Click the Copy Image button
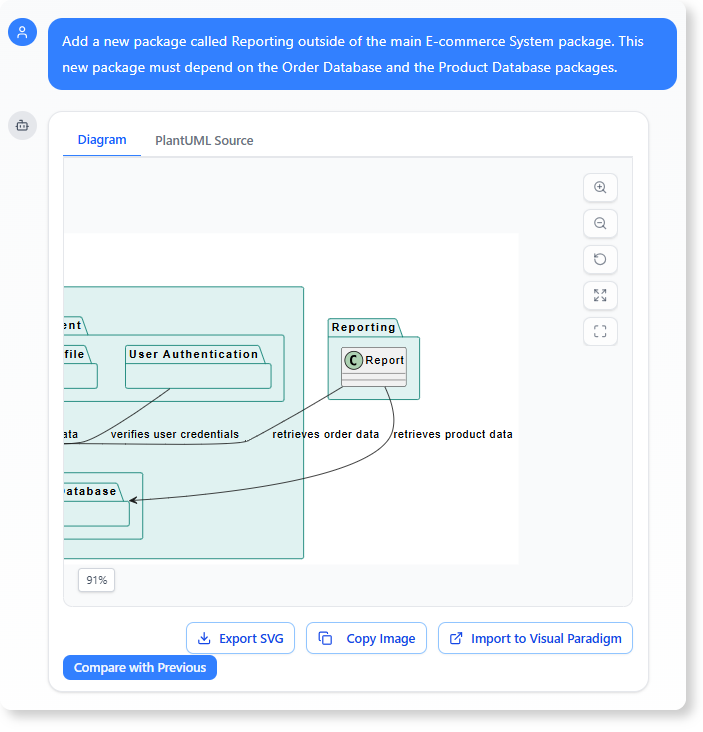 pyautogui.click(x=367, y=638)
